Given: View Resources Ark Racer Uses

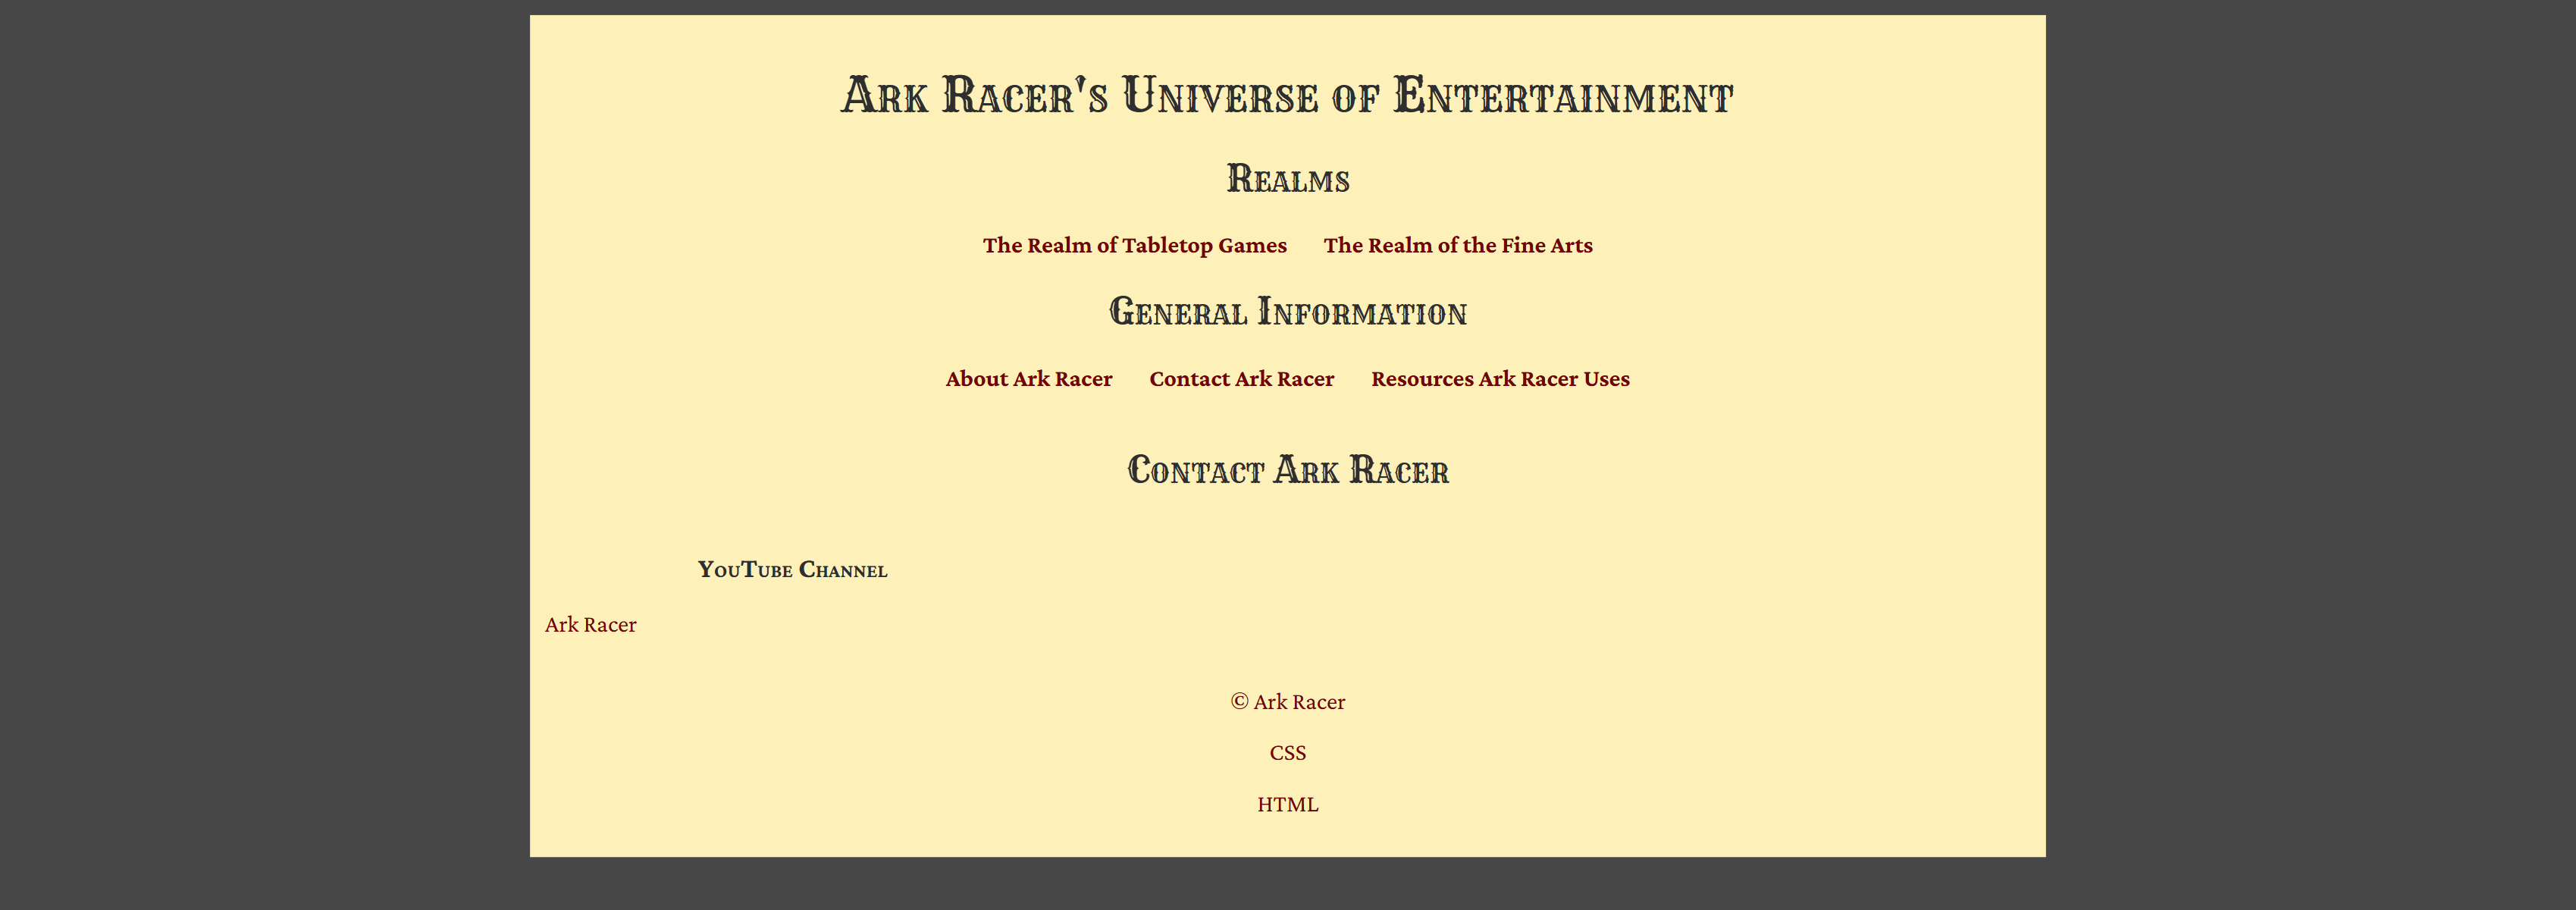Looking at the screenshot, I should coord(1500,379).
